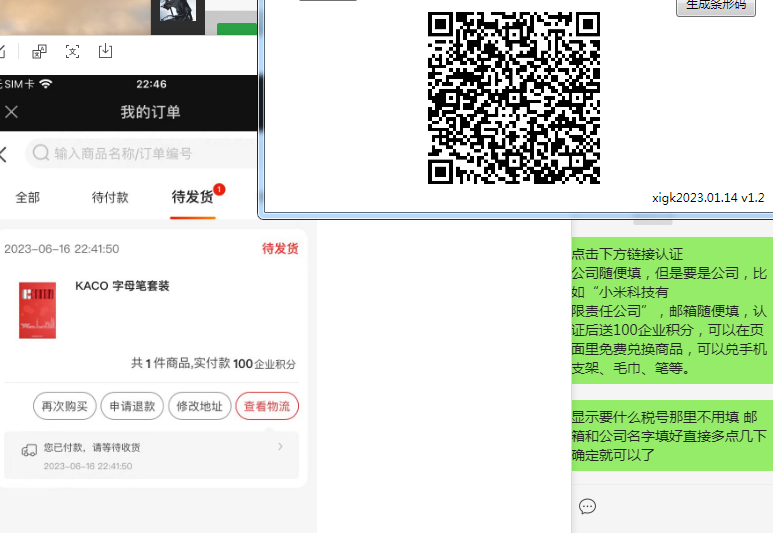Click the 点击下方链接认证 chat message
The height and width of the screenshot is (533, 773).
pyautogui.click(x=672, y=311)
